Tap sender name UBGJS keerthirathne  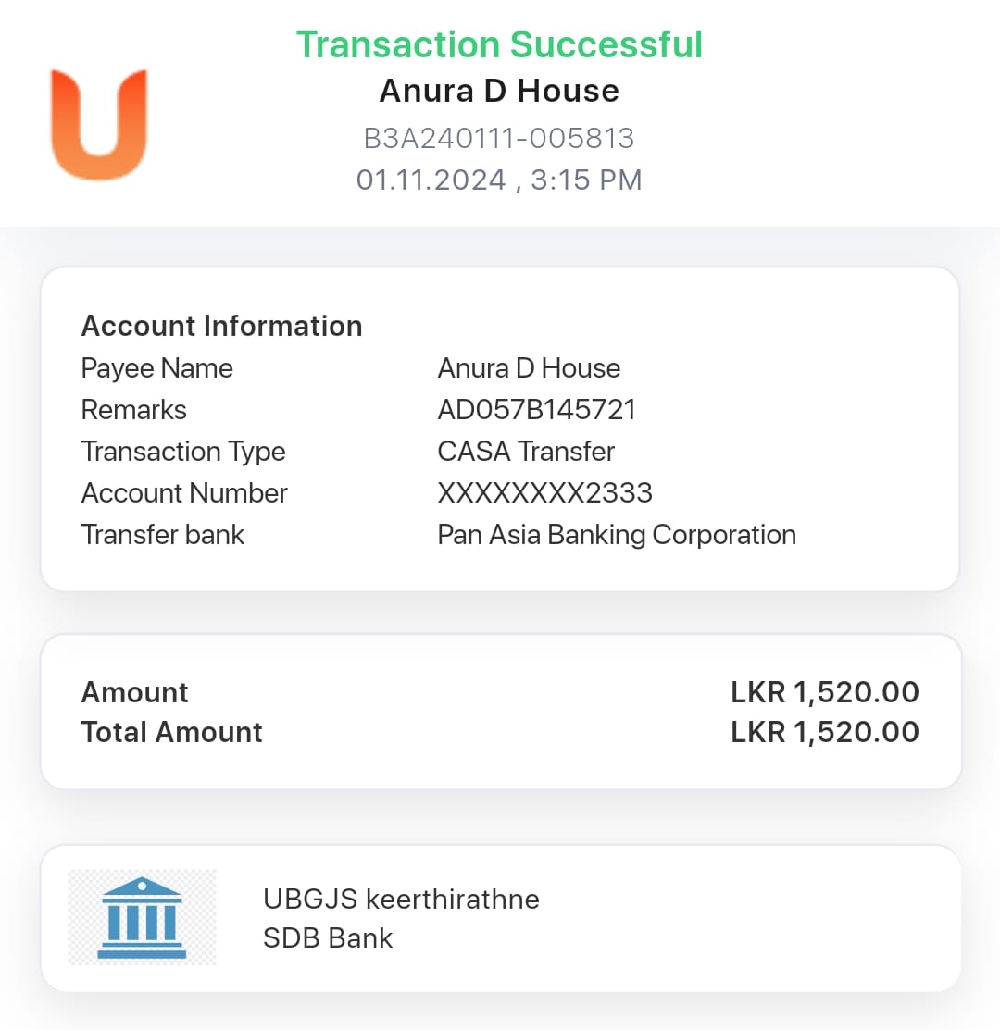(x=401, y=899)
